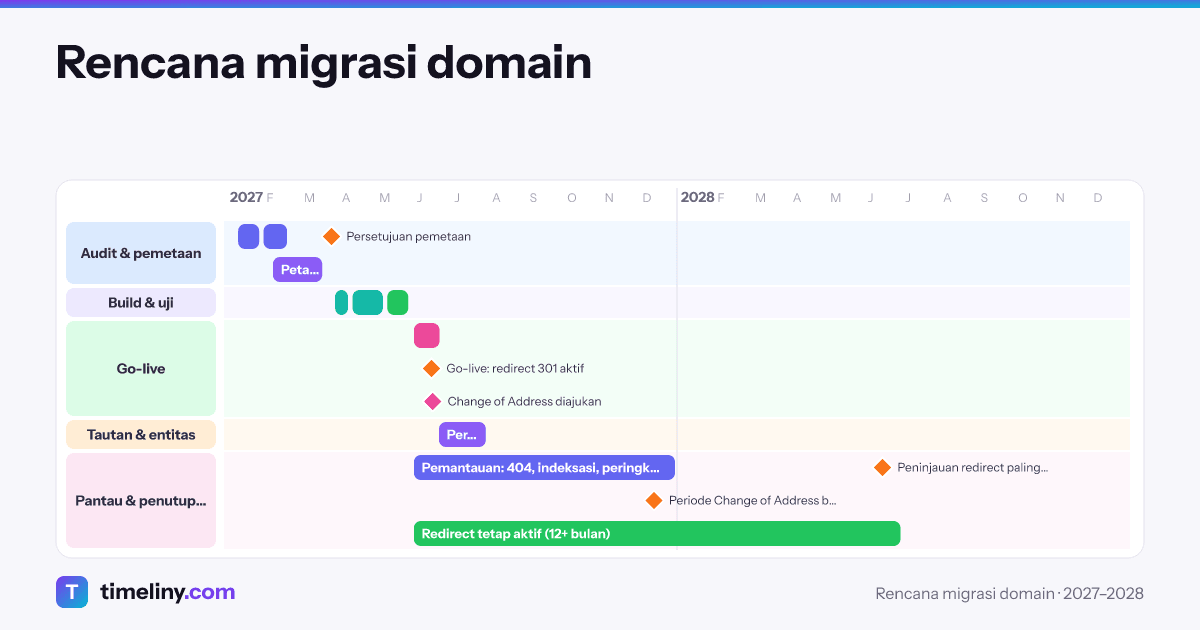The image size is (1200, 630).
Task: Click the 'F' month label next to 2028
Action: click(721, 198)
